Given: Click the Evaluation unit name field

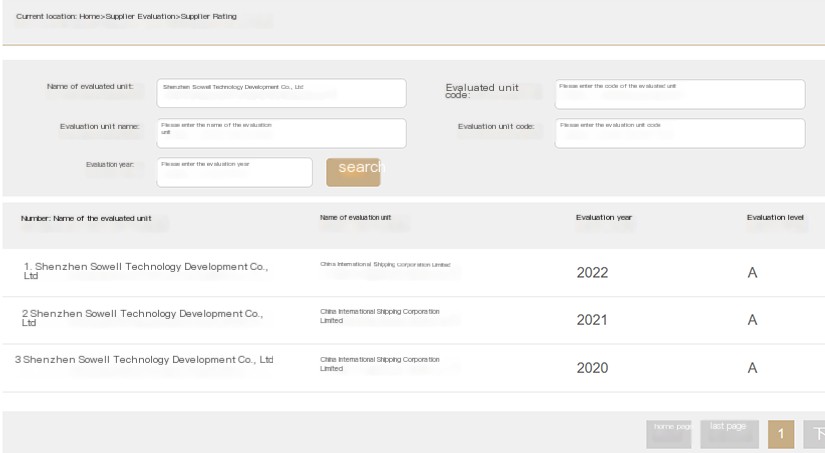Looking at the screenshot, I should pos(281,133).
